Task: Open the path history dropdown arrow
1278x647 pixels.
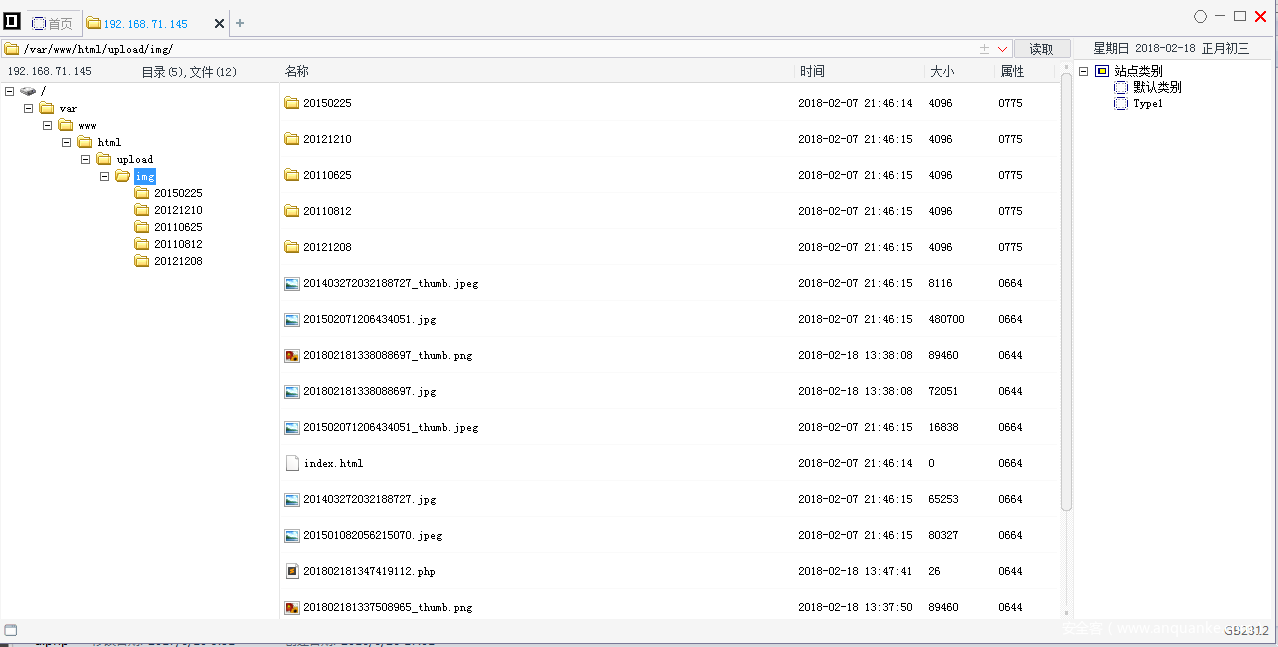Action: (x=1002, y=49)
